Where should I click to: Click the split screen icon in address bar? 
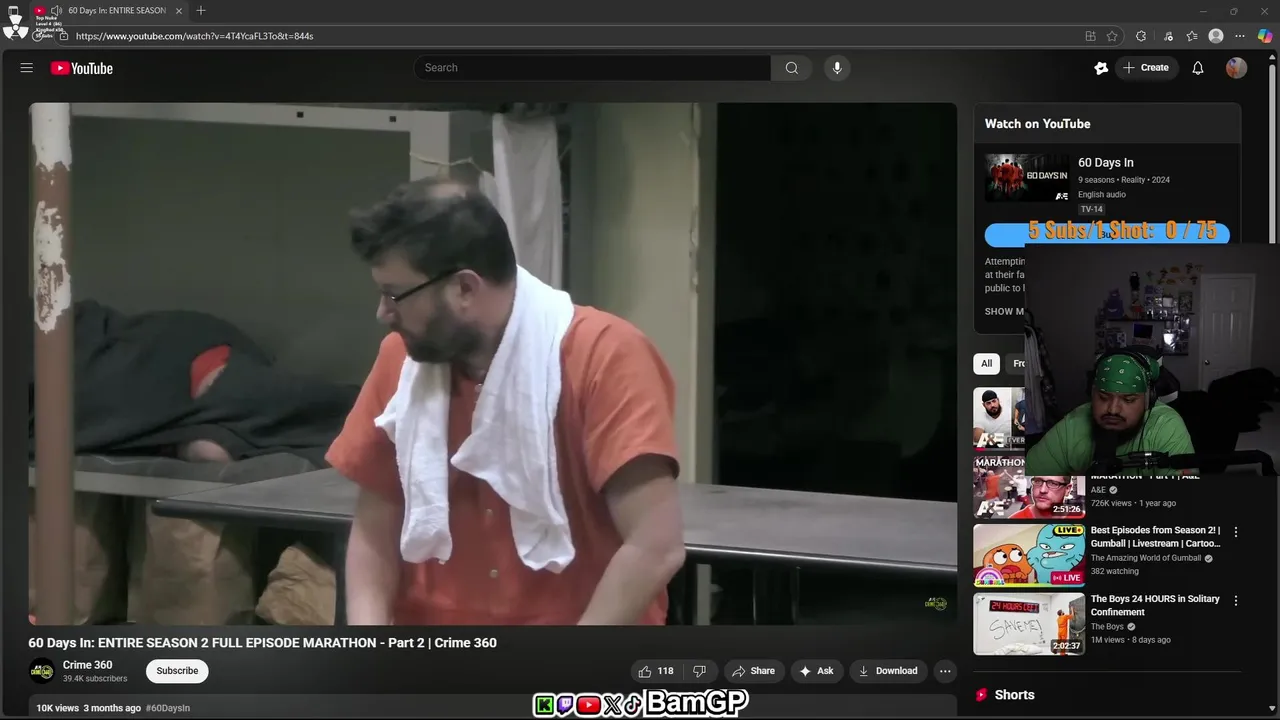click(x=1090, y=36)
